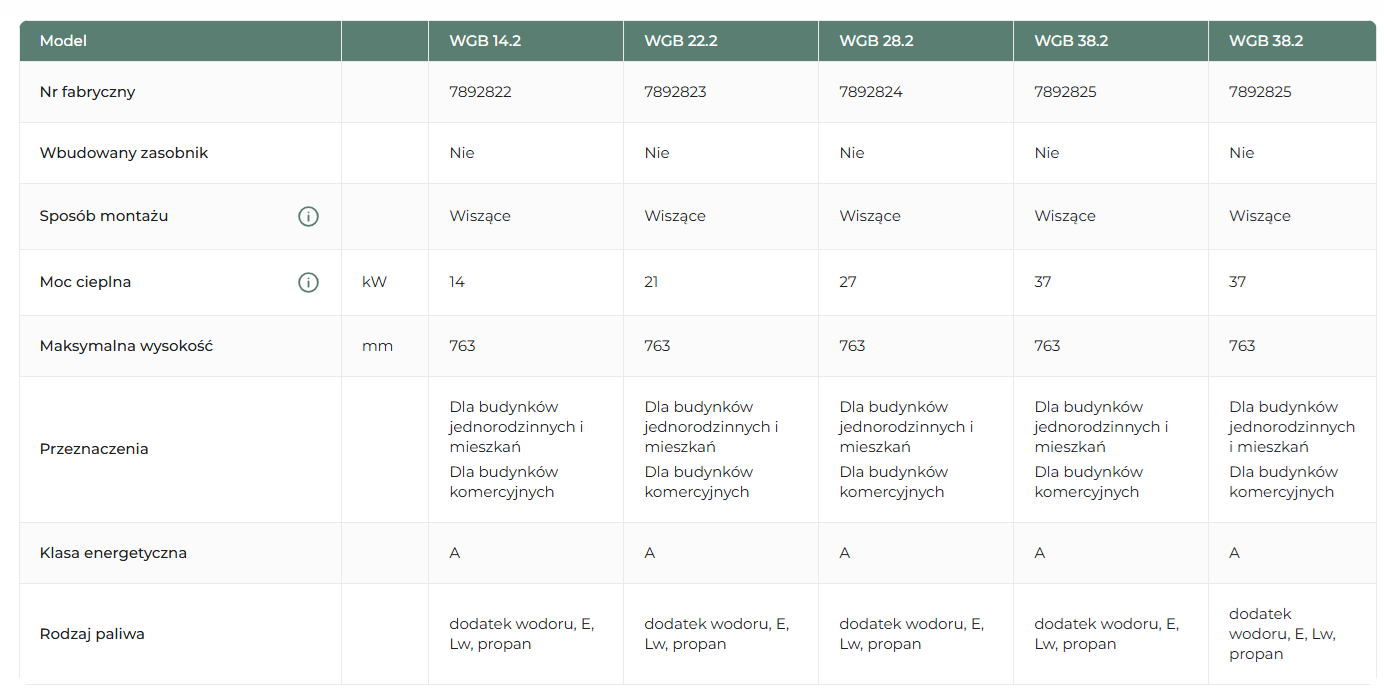Image resolution: width=1384 pixels, height=697 pixels.
Task: Click the 27 power value for WGB 28.2
Action: point(848,282)
